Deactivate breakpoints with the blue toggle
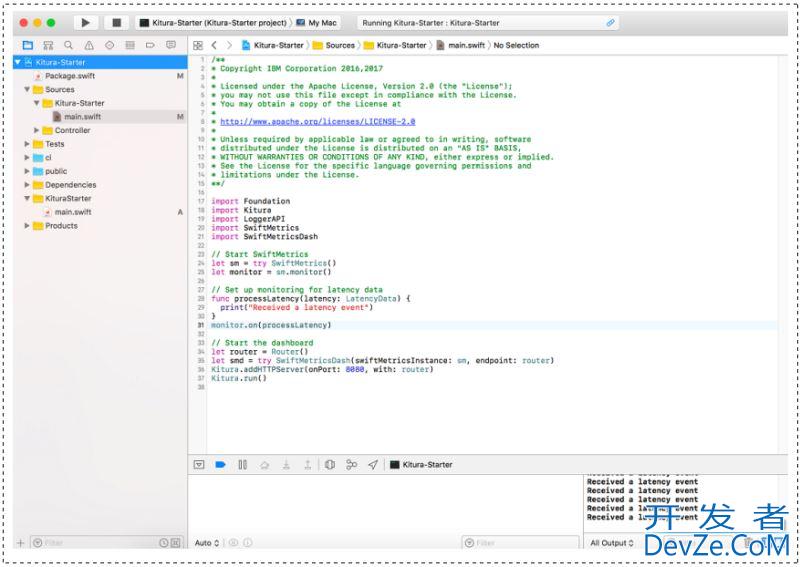This screenshot has height=567, width=800. [220, 464]
